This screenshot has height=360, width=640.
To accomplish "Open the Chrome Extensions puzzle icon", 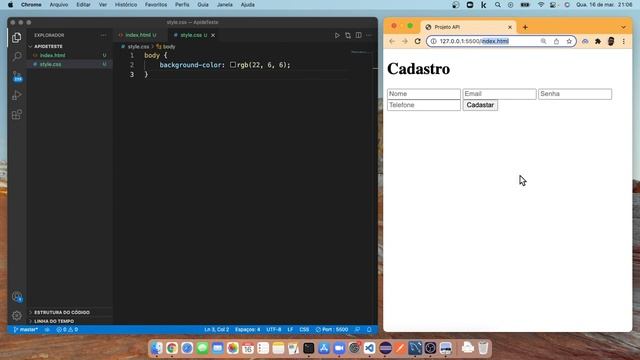I will (x=598, y=41).
